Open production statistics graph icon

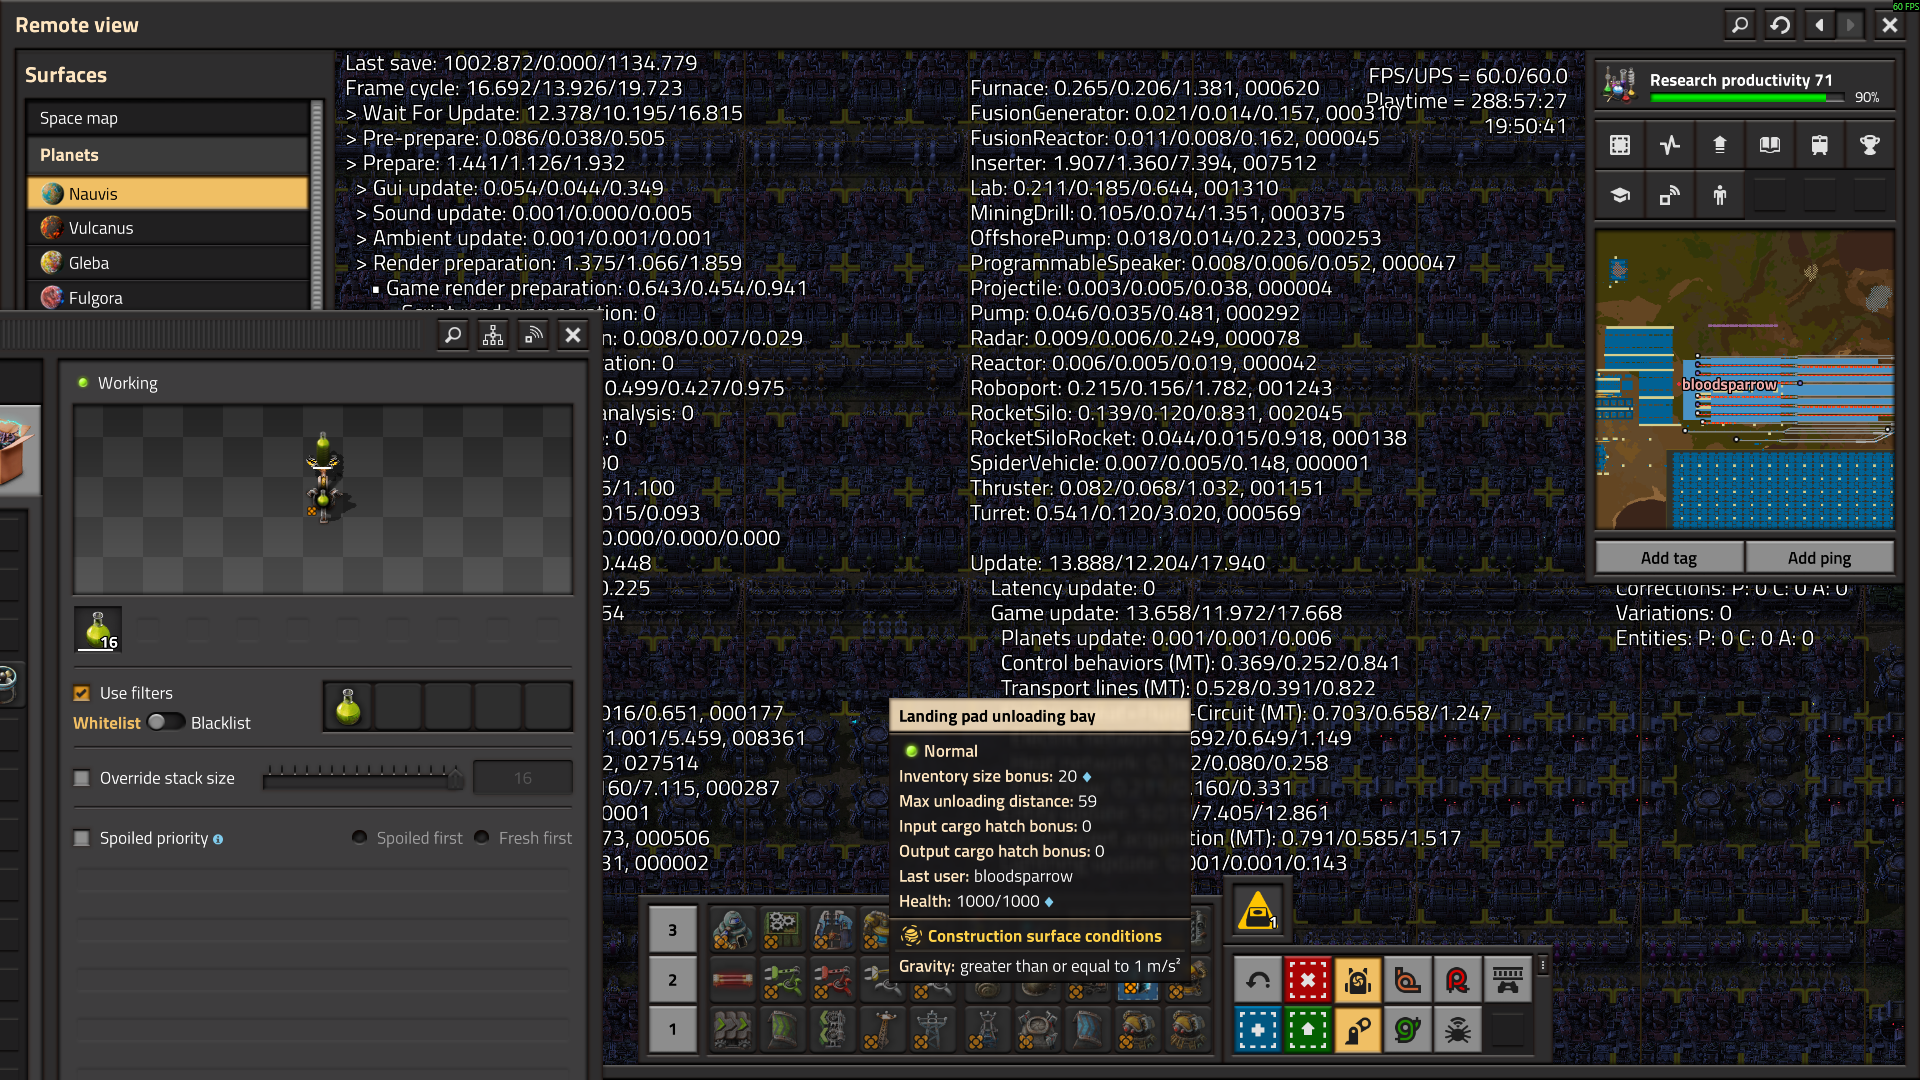1670,145
